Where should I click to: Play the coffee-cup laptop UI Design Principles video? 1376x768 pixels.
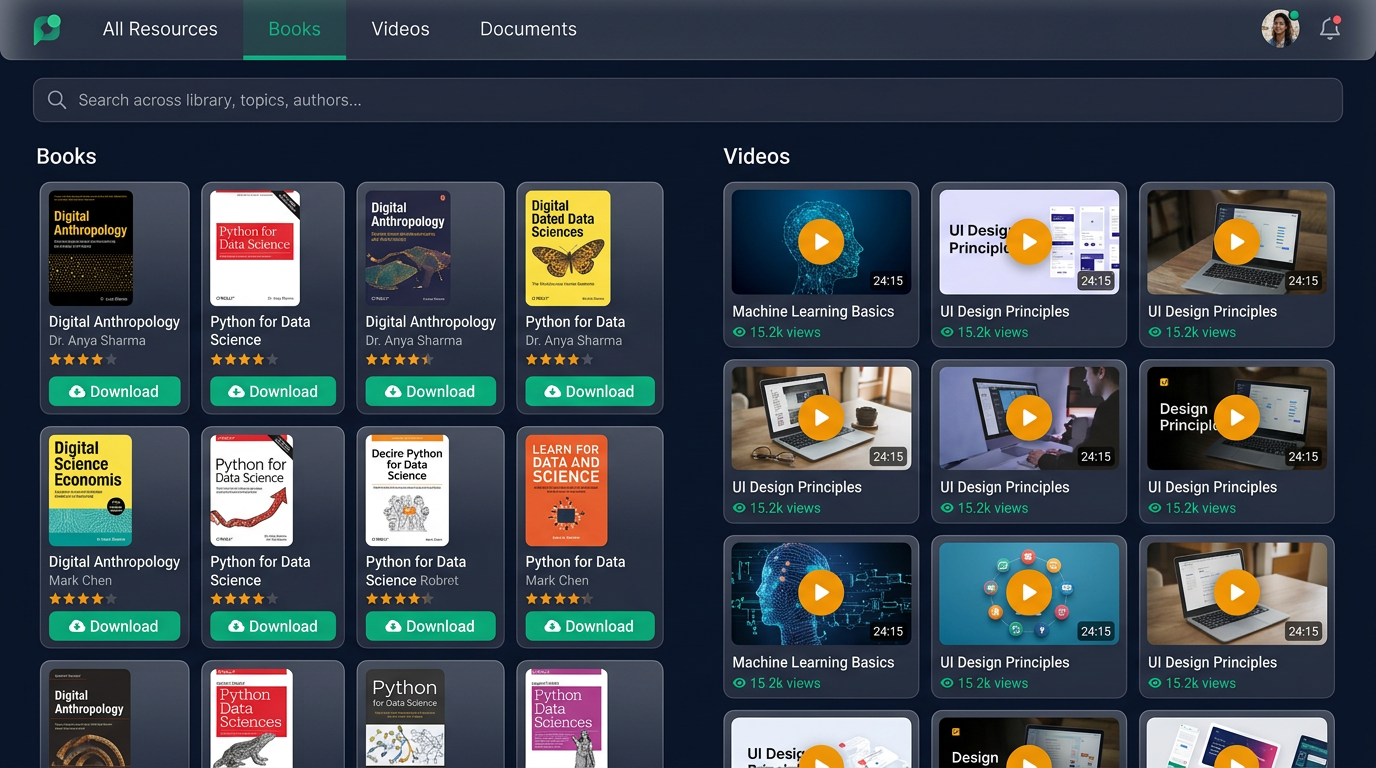click(x=820, y=416)
